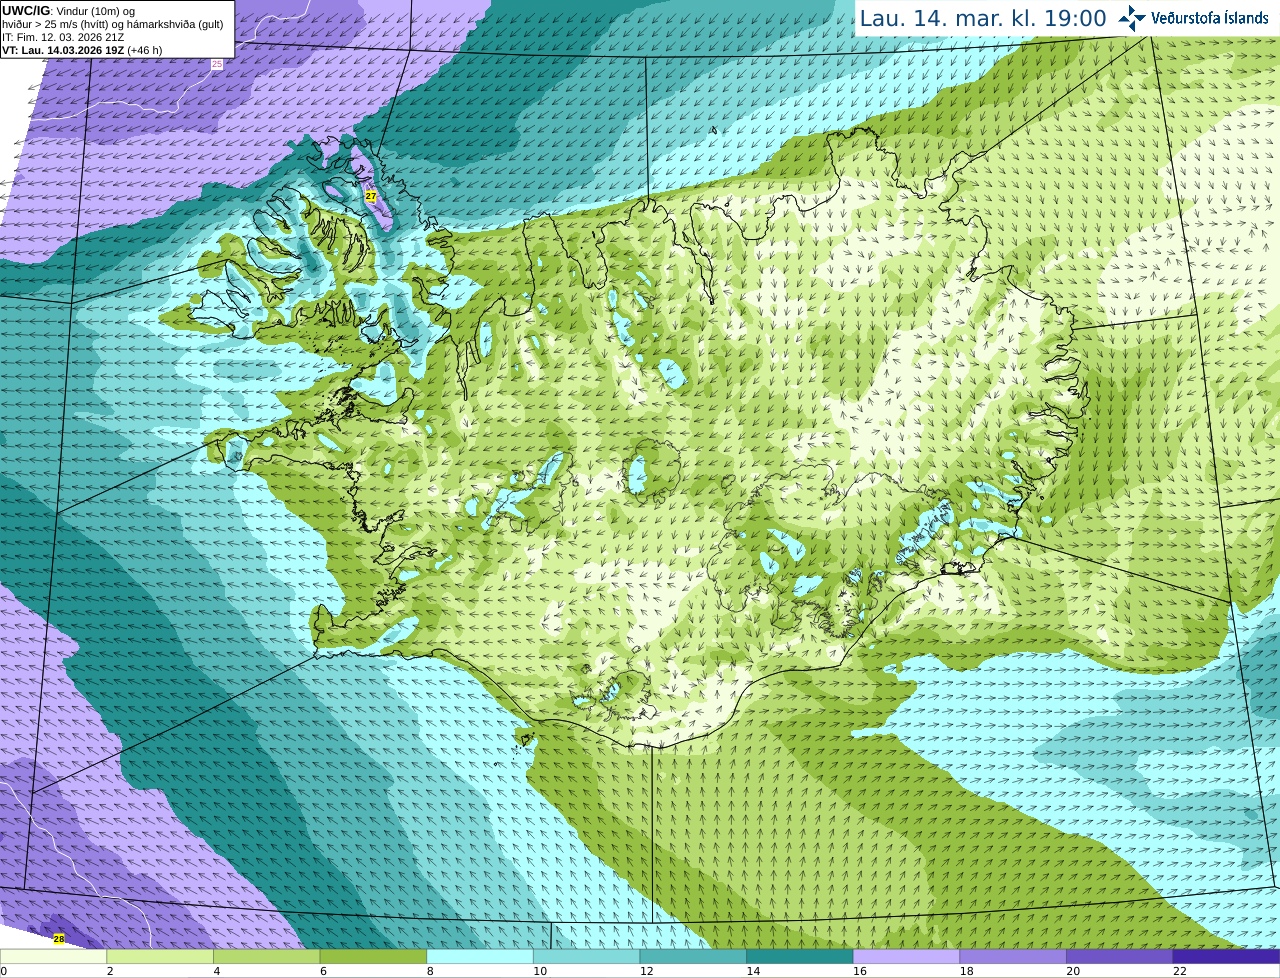1280x978 pixels.
Task: Click the scale label 14
Action: point(753,971)
